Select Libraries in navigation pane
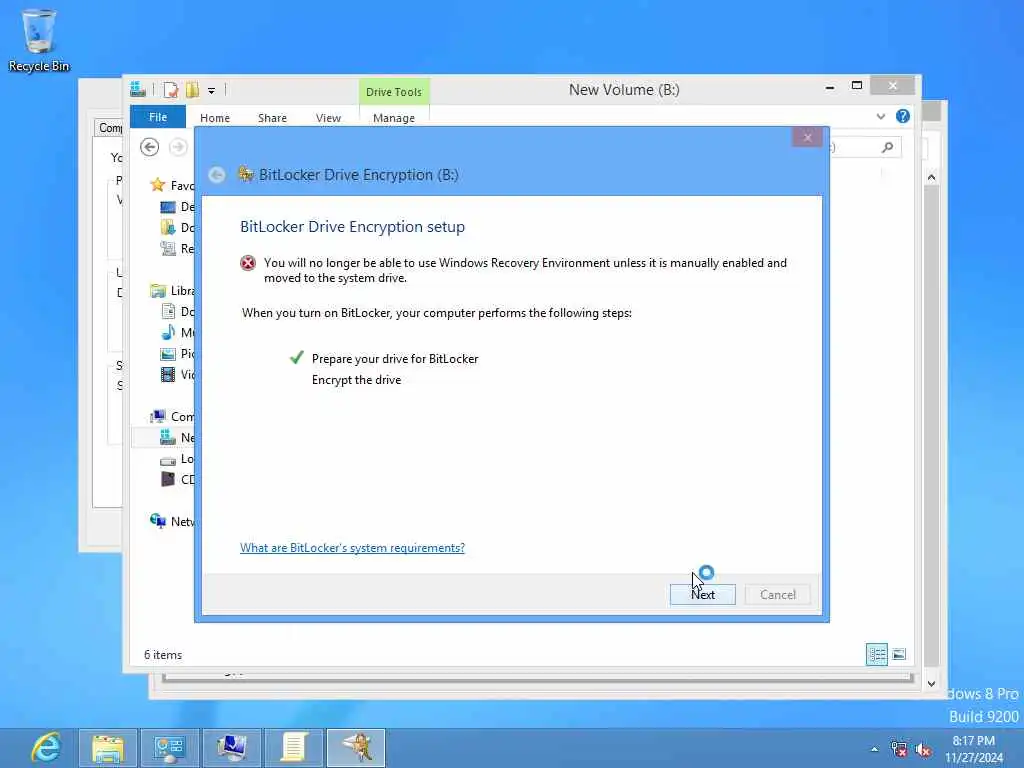 click(172, 291)
